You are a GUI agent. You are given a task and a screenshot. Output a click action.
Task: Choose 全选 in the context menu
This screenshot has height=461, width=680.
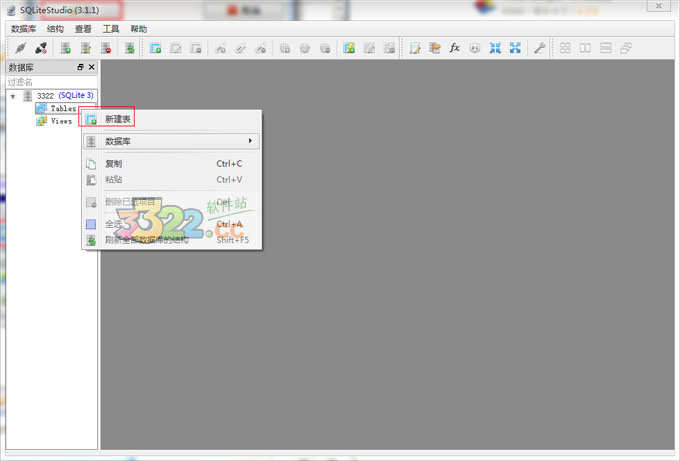172,224
